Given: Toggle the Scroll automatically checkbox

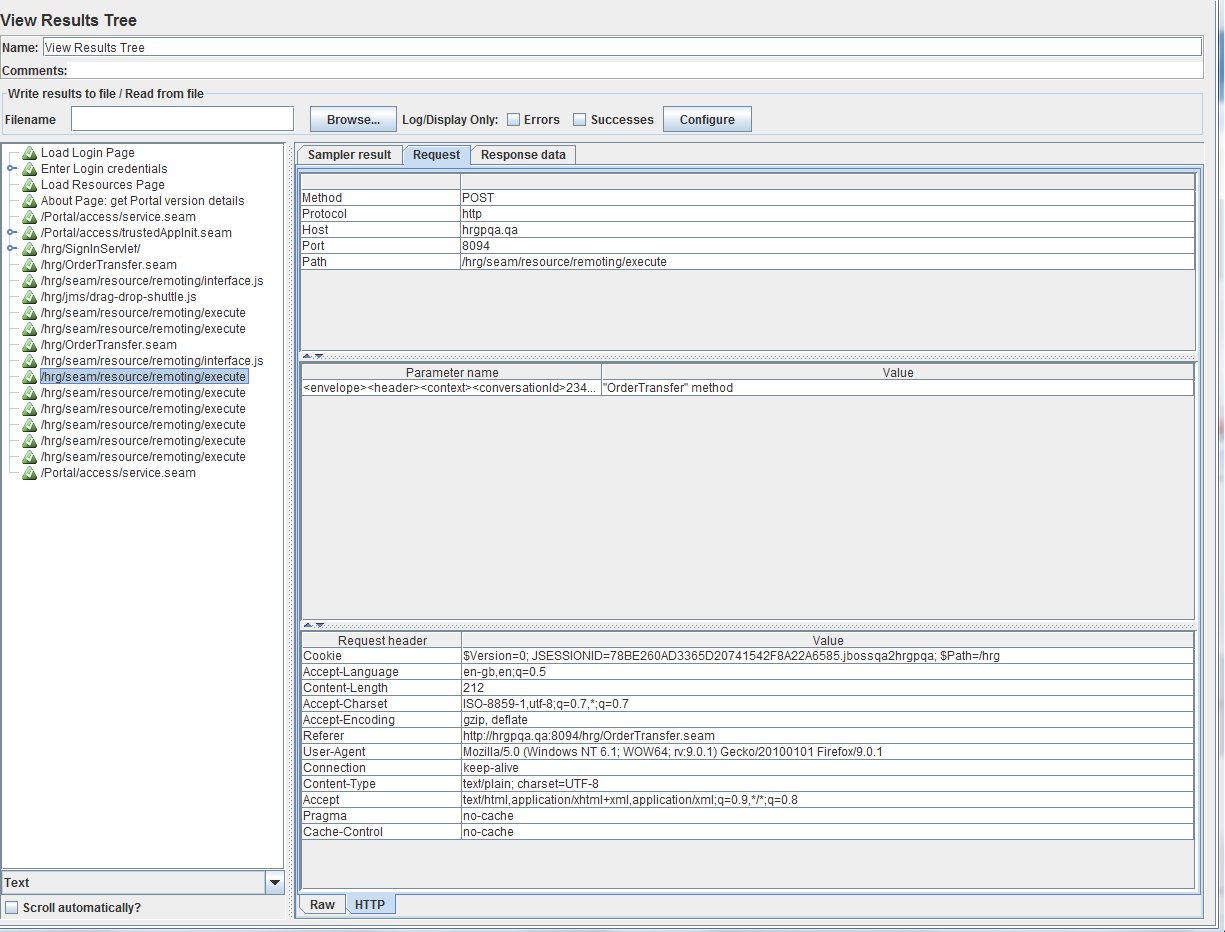Looking at the screenshot, I should click(x=12, y=908).
